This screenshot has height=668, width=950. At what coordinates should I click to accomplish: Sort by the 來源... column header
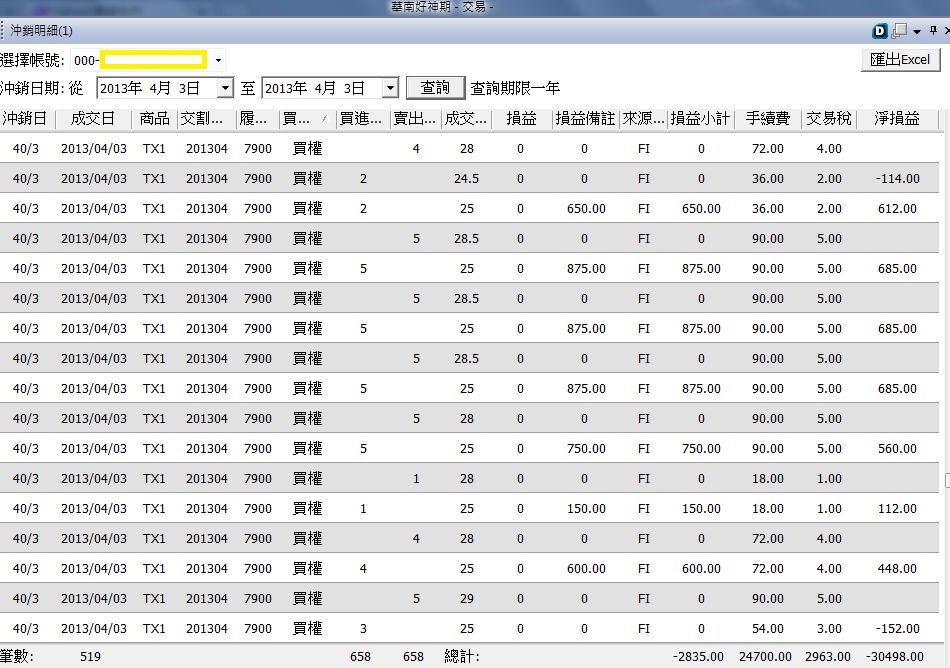coord(643,119)
